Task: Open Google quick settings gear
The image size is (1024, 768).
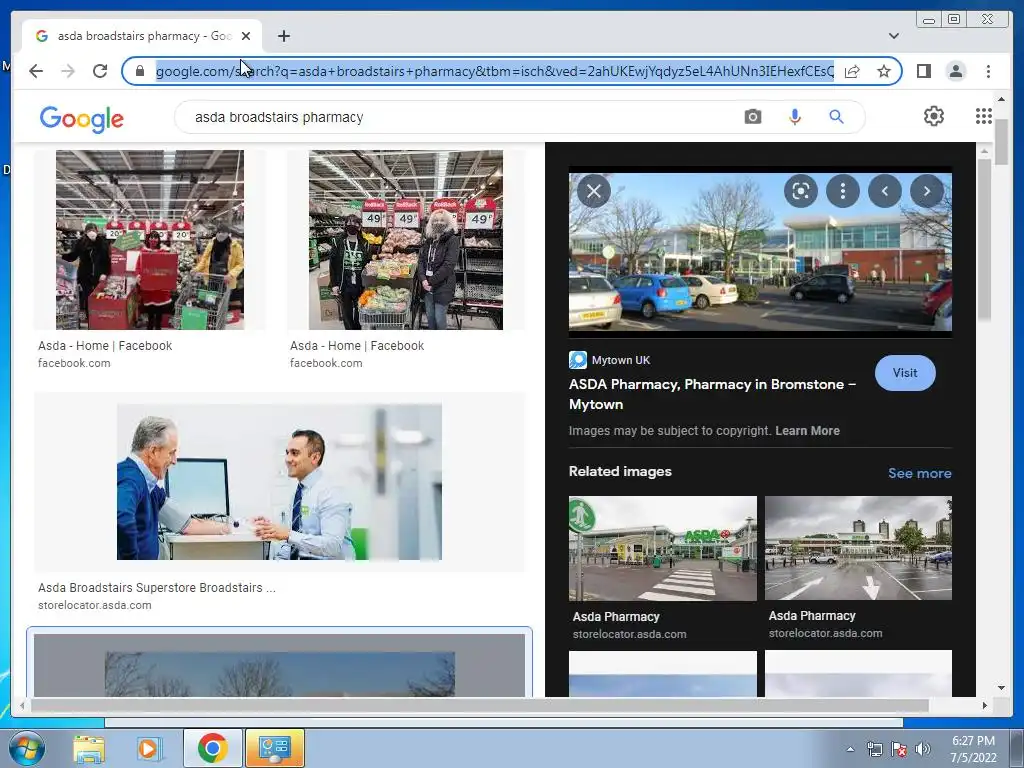Action: (933, 116)
